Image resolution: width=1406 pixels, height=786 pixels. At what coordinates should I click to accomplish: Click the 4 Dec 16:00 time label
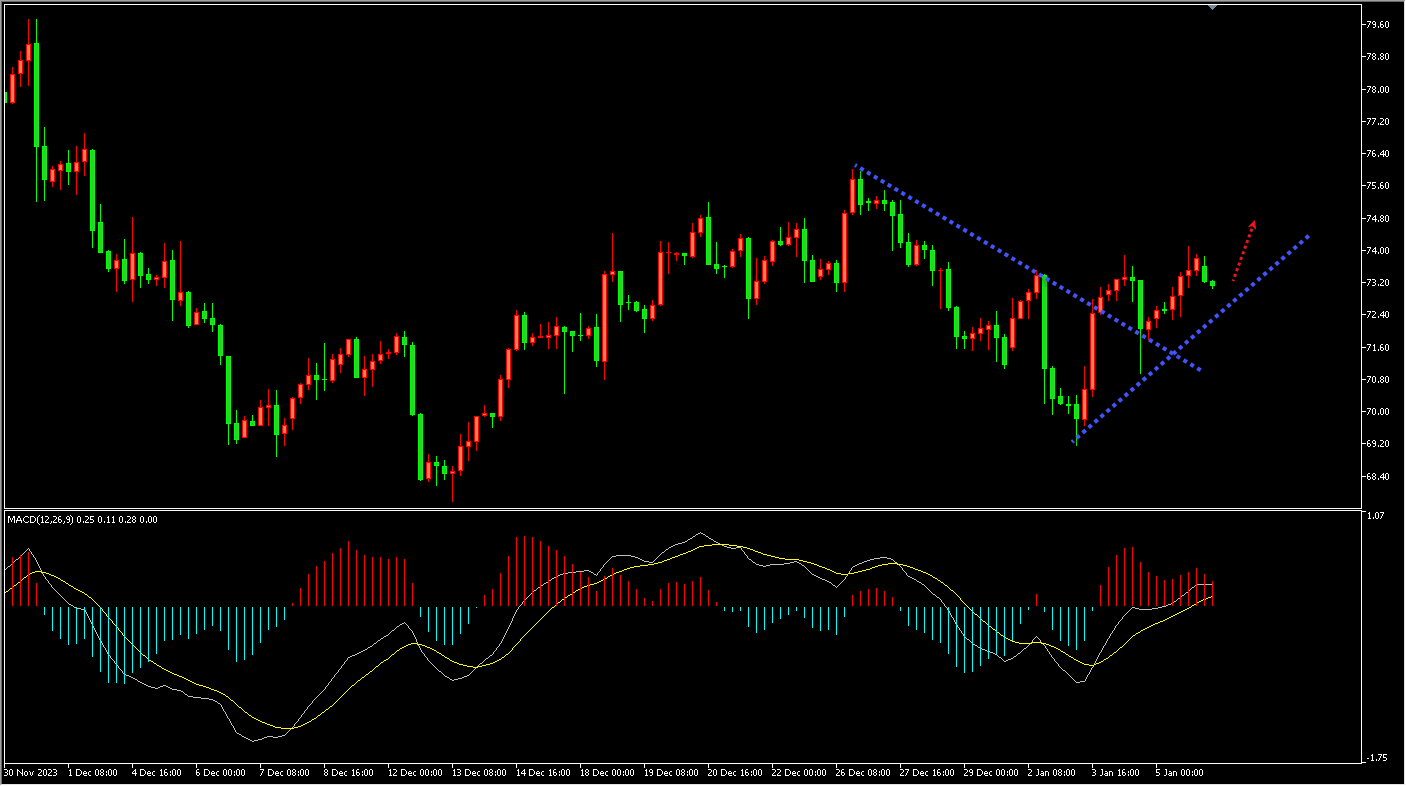click(x=157, y=773)
